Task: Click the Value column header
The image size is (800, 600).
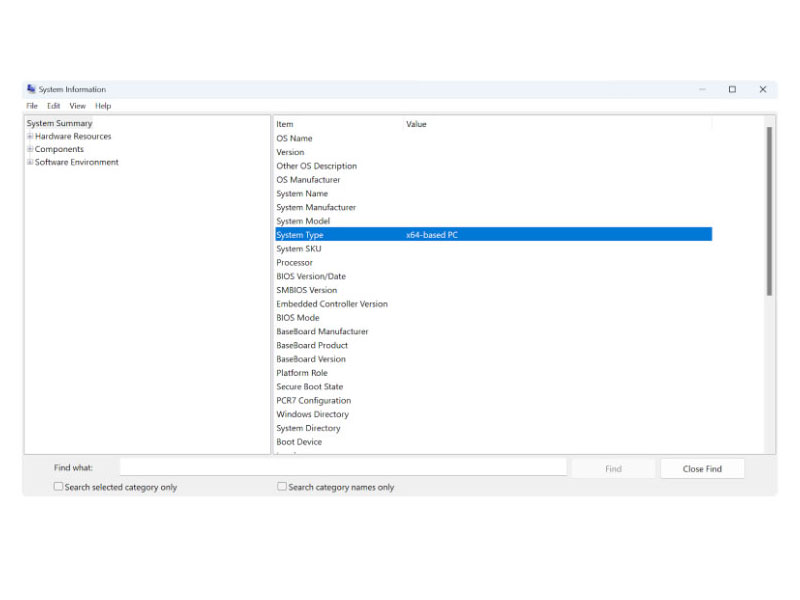Action: click(x=558, y=124)
